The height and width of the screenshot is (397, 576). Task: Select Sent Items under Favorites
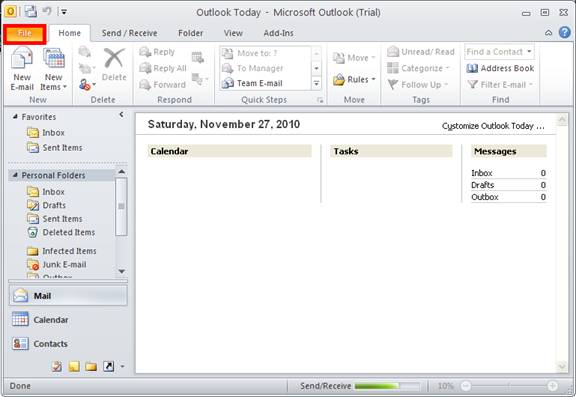(x=55, y=148)
